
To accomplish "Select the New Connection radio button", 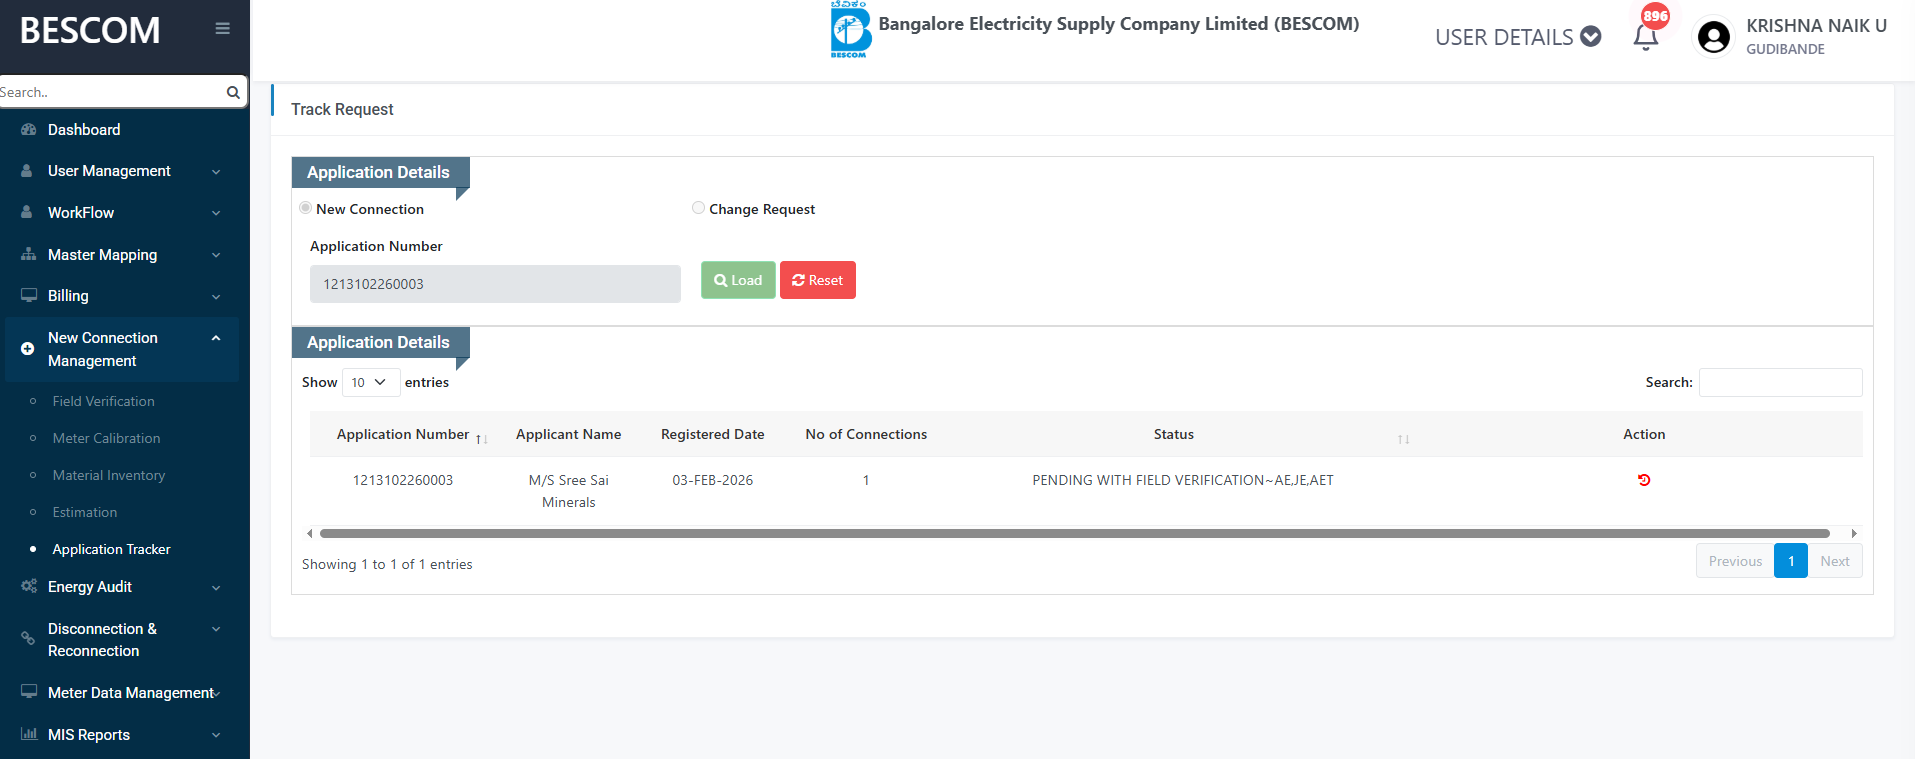I will pos(305,208).
